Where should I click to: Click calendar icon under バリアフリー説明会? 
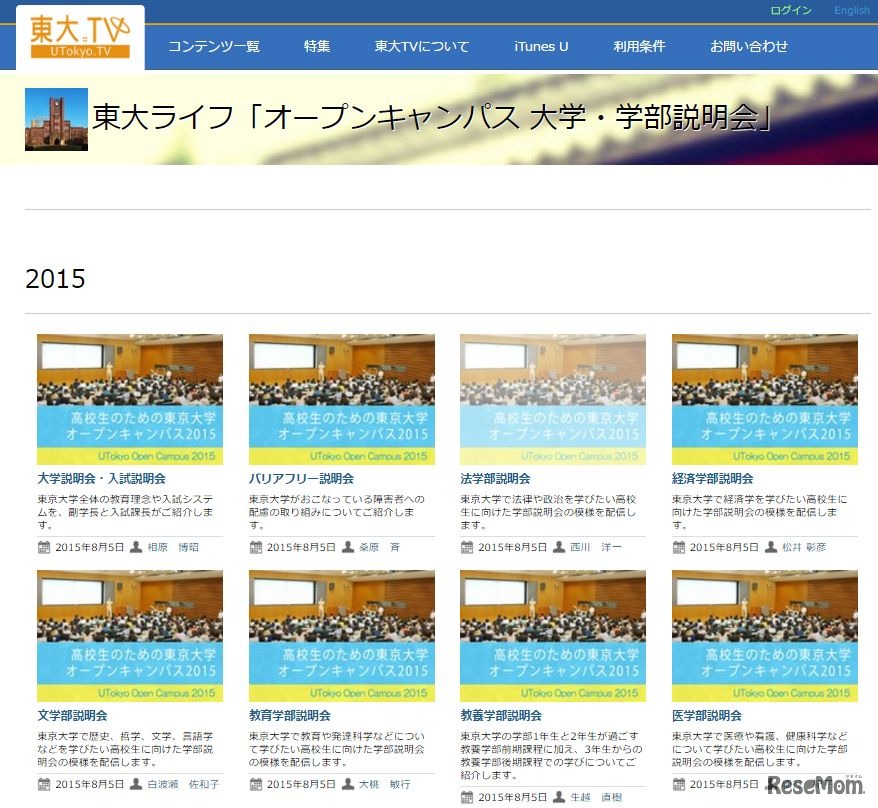click(255, 547)
